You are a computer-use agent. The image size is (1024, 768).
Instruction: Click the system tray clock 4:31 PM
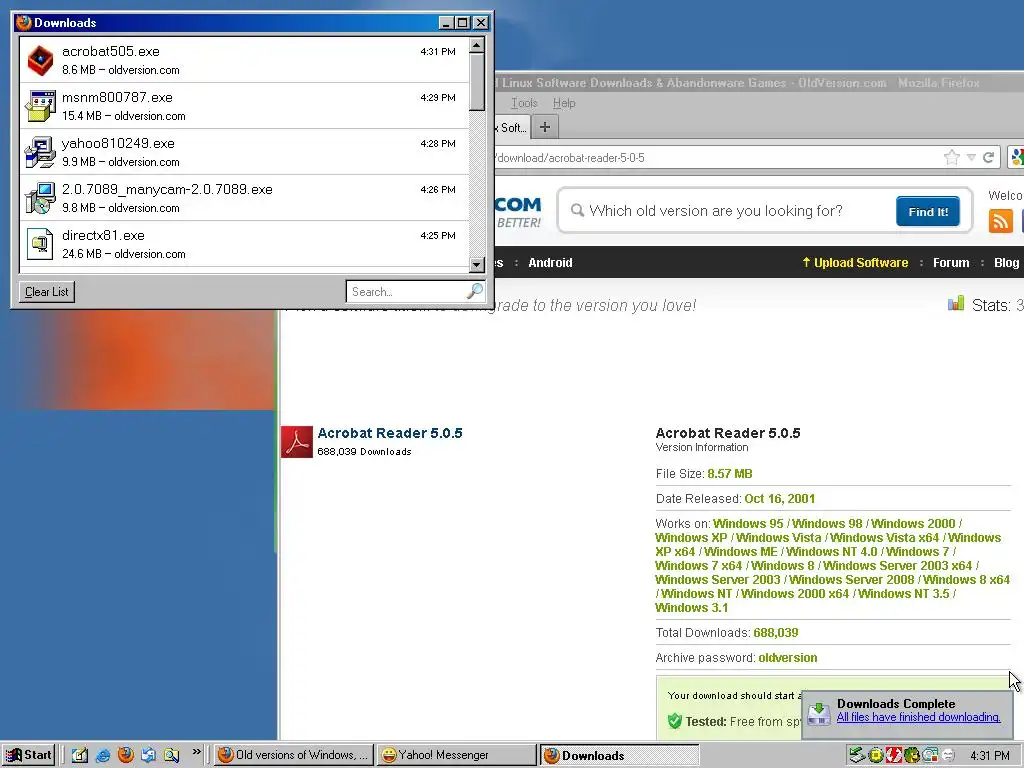(x=990, y=756)
